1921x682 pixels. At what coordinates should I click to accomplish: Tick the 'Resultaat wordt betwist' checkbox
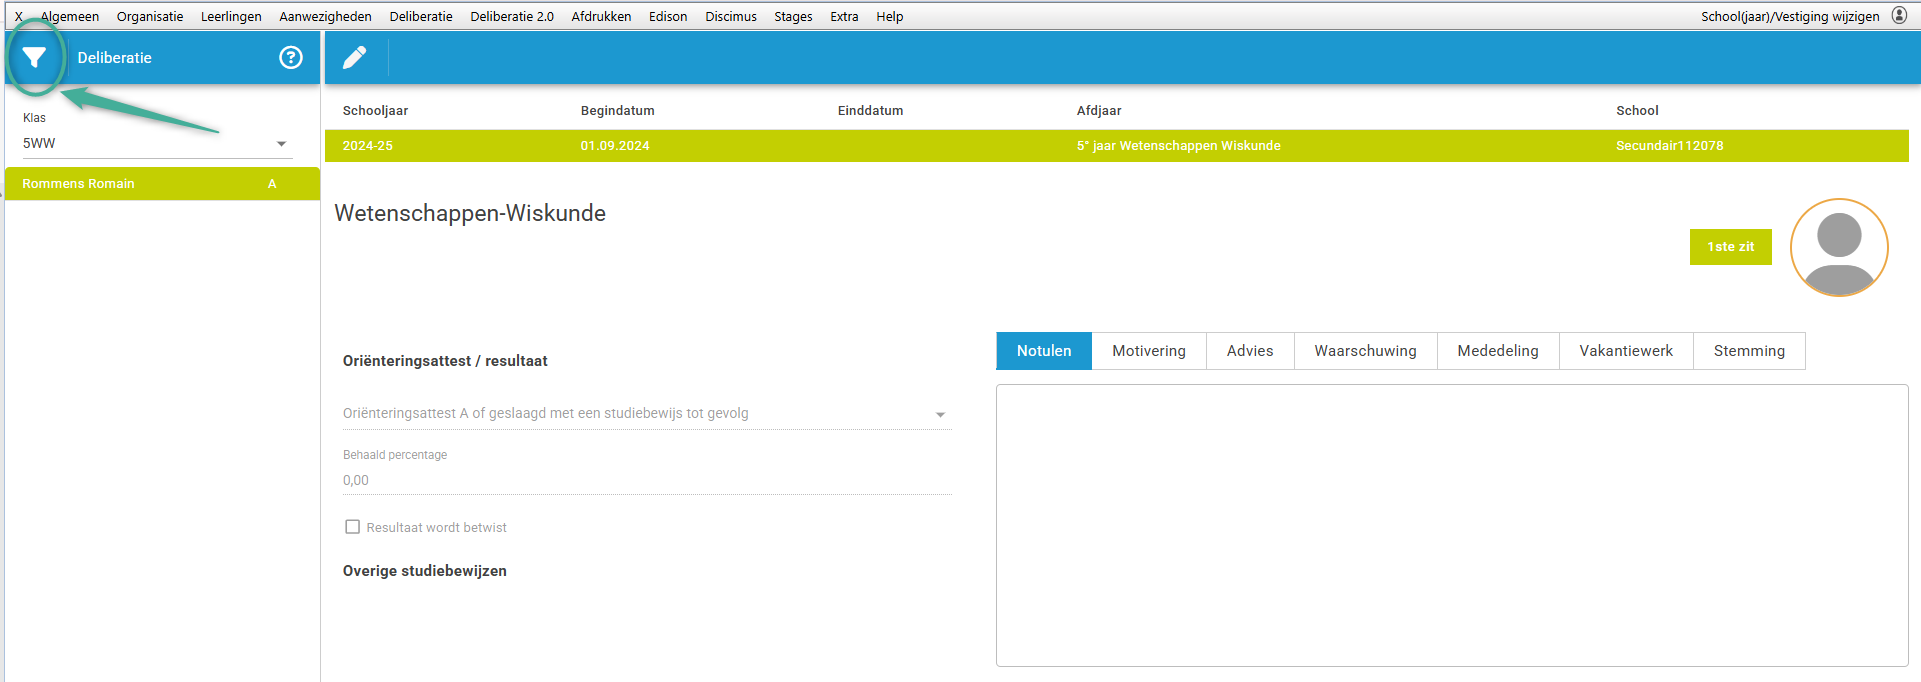tap(352, 527)
